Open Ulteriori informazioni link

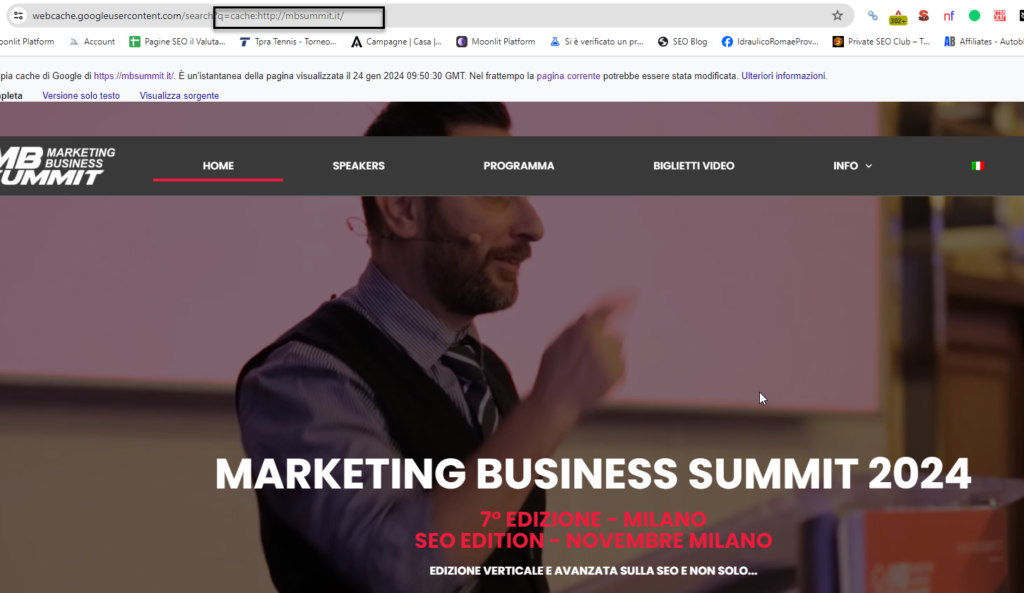point(783,76)
